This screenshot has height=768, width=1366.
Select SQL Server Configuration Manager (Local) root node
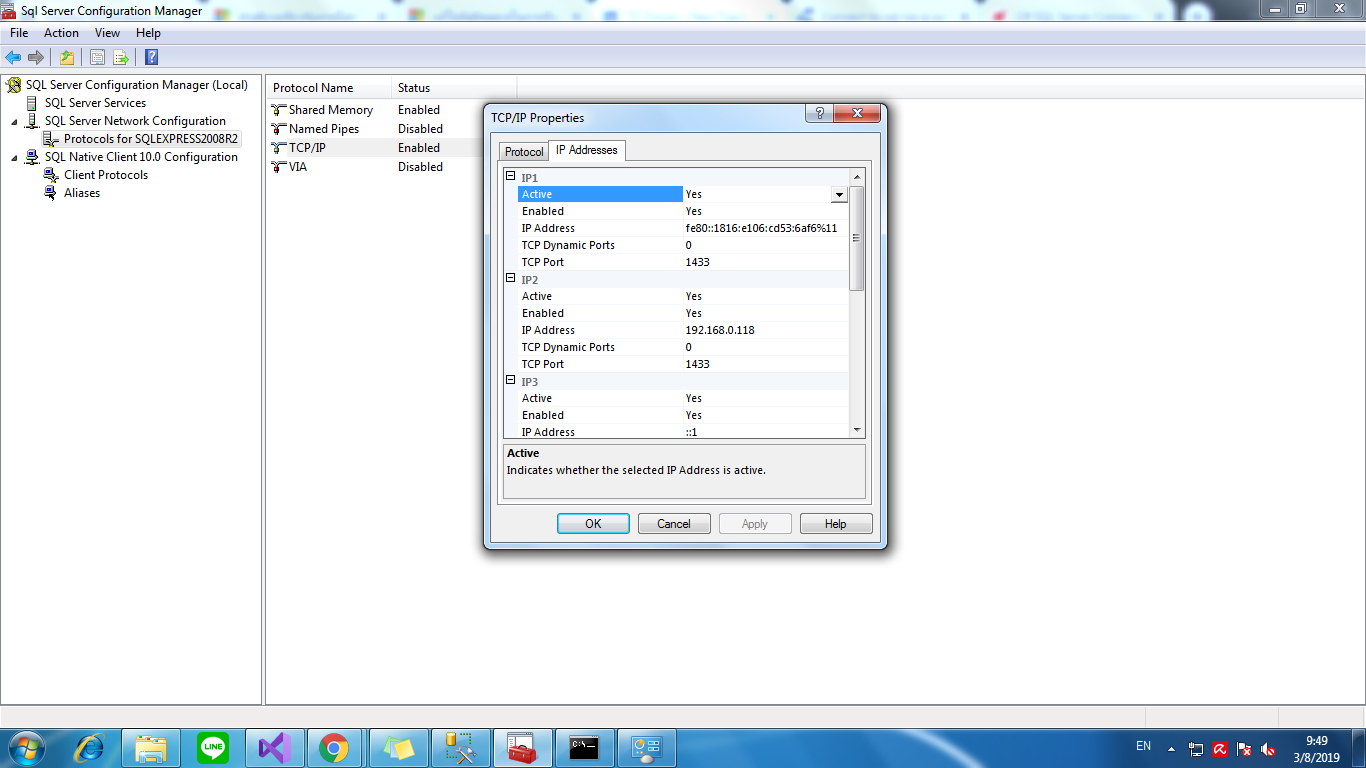tap(137, 85)
